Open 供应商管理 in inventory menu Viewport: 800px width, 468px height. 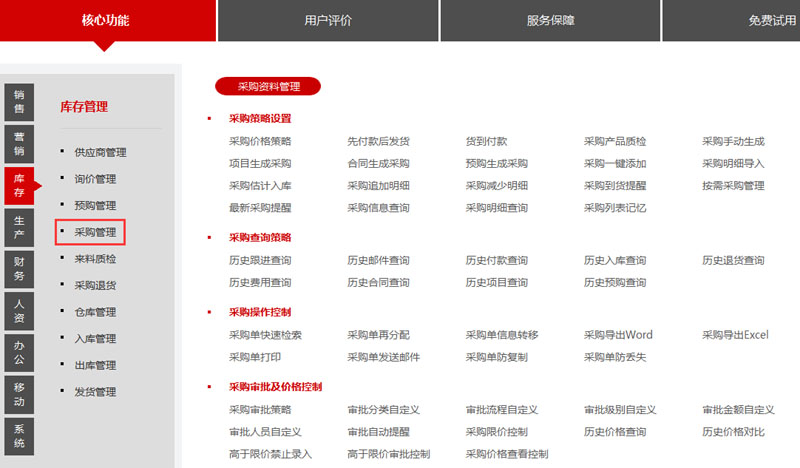click(x=100, y=152)
